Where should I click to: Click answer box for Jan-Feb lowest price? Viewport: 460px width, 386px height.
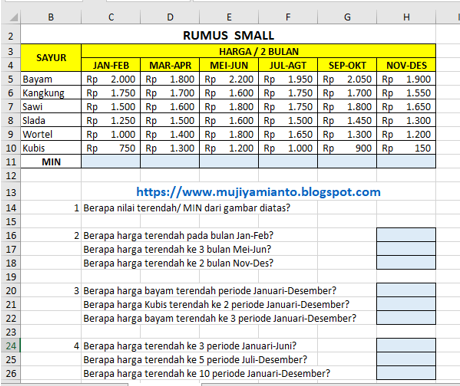[x=406, y=235]
